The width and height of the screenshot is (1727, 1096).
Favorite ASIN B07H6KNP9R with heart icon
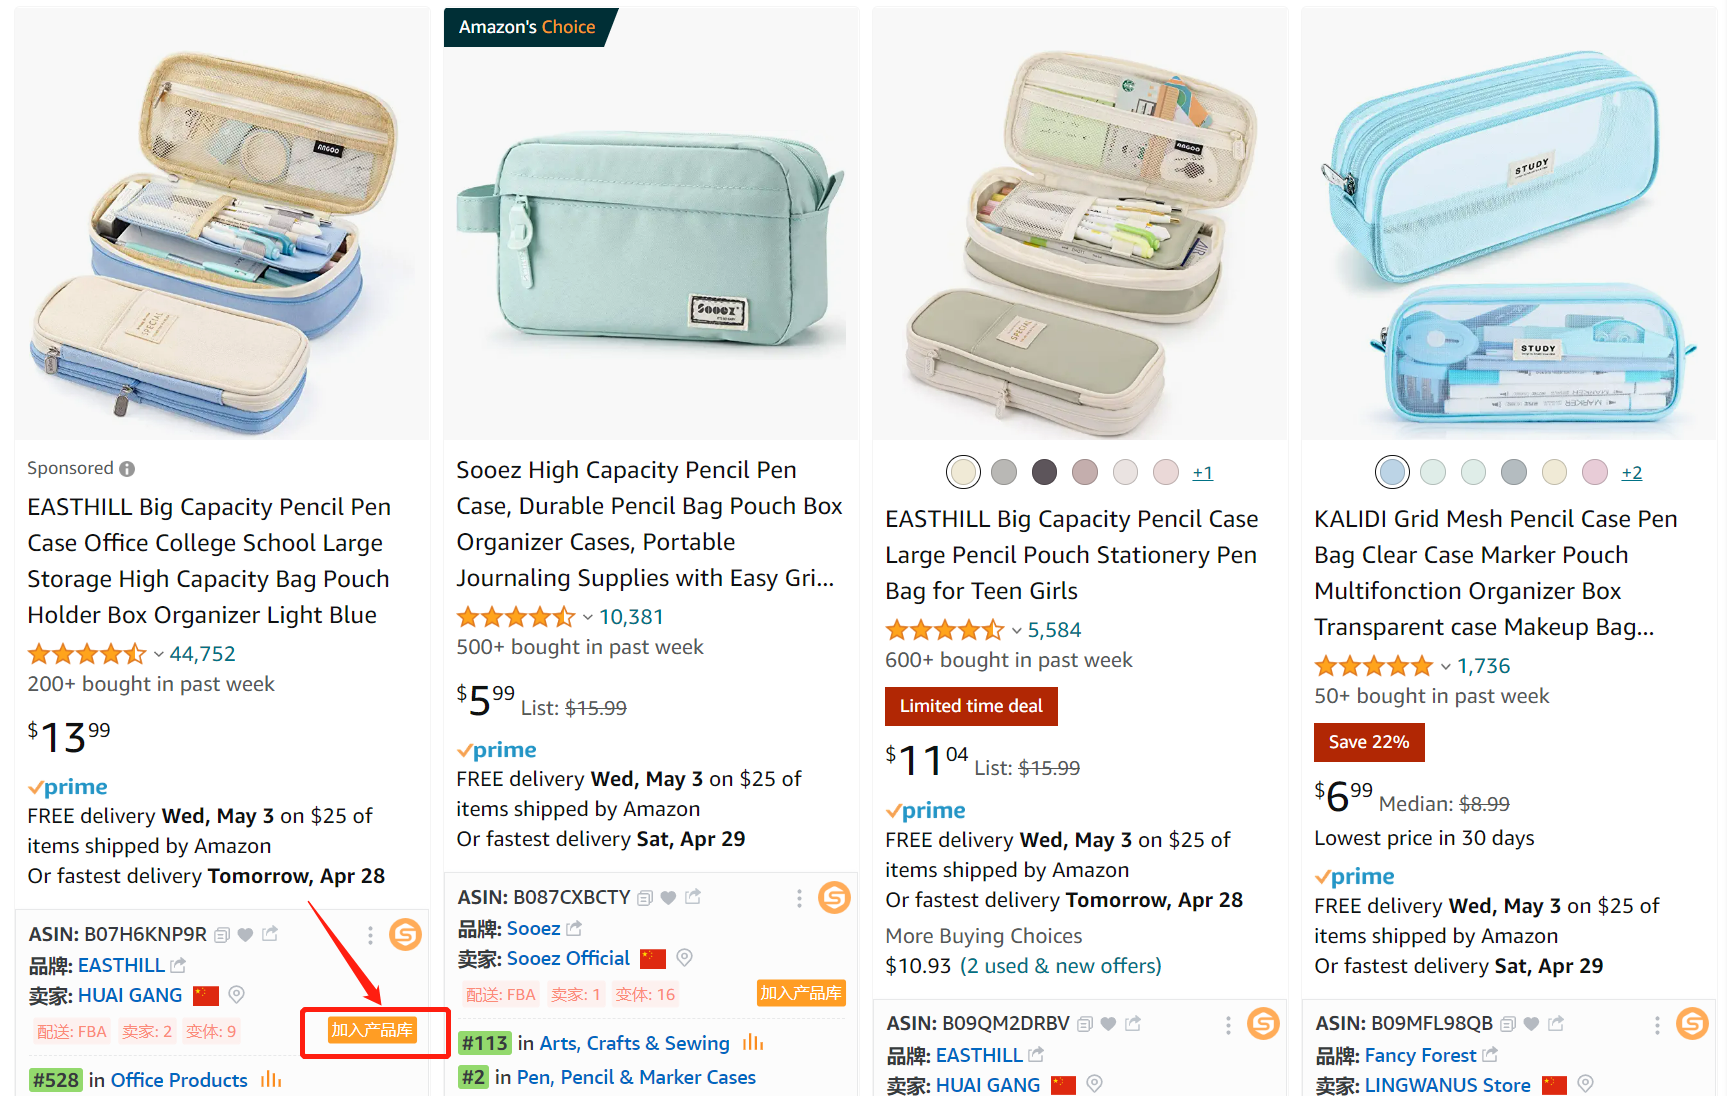(x=245, y=935)
